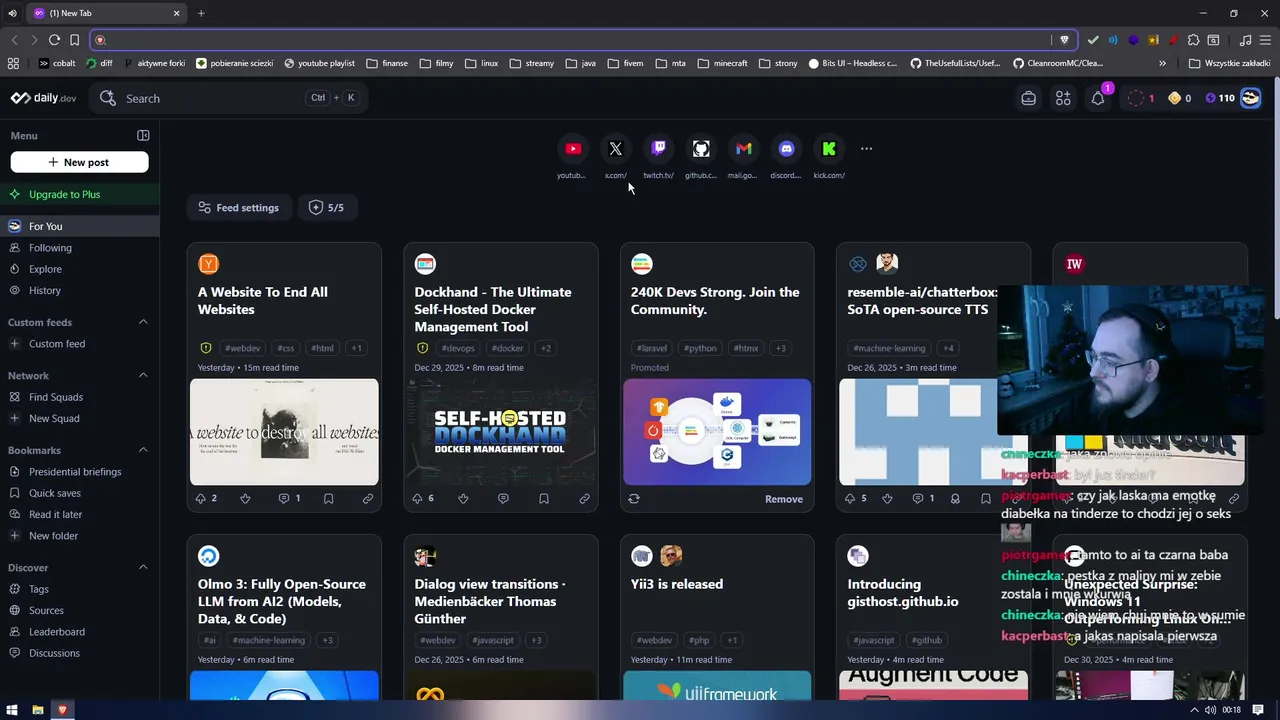Open the Kick shortcut icon
Viewport: 1280px width, 720px height.
pos(829,149)
